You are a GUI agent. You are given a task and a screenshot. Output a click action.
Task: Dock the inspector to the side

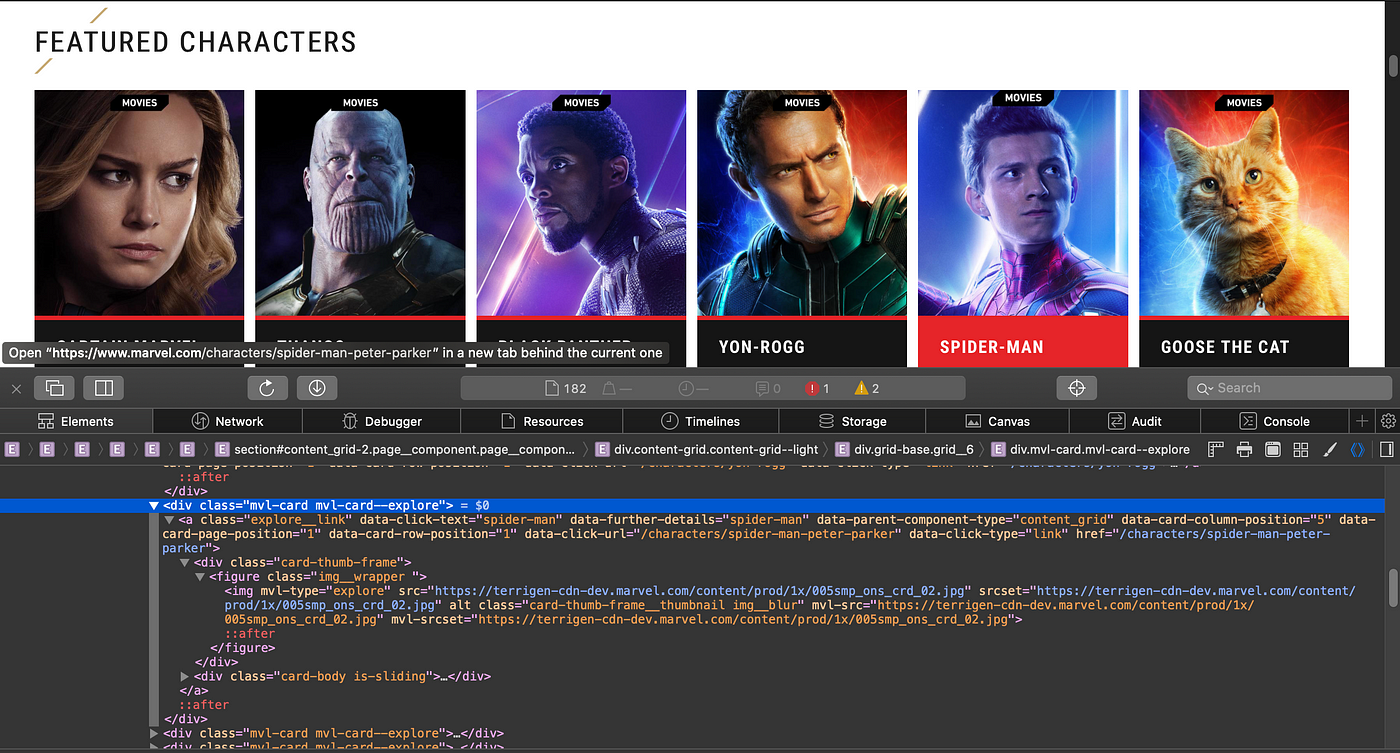tap(104, 388)
